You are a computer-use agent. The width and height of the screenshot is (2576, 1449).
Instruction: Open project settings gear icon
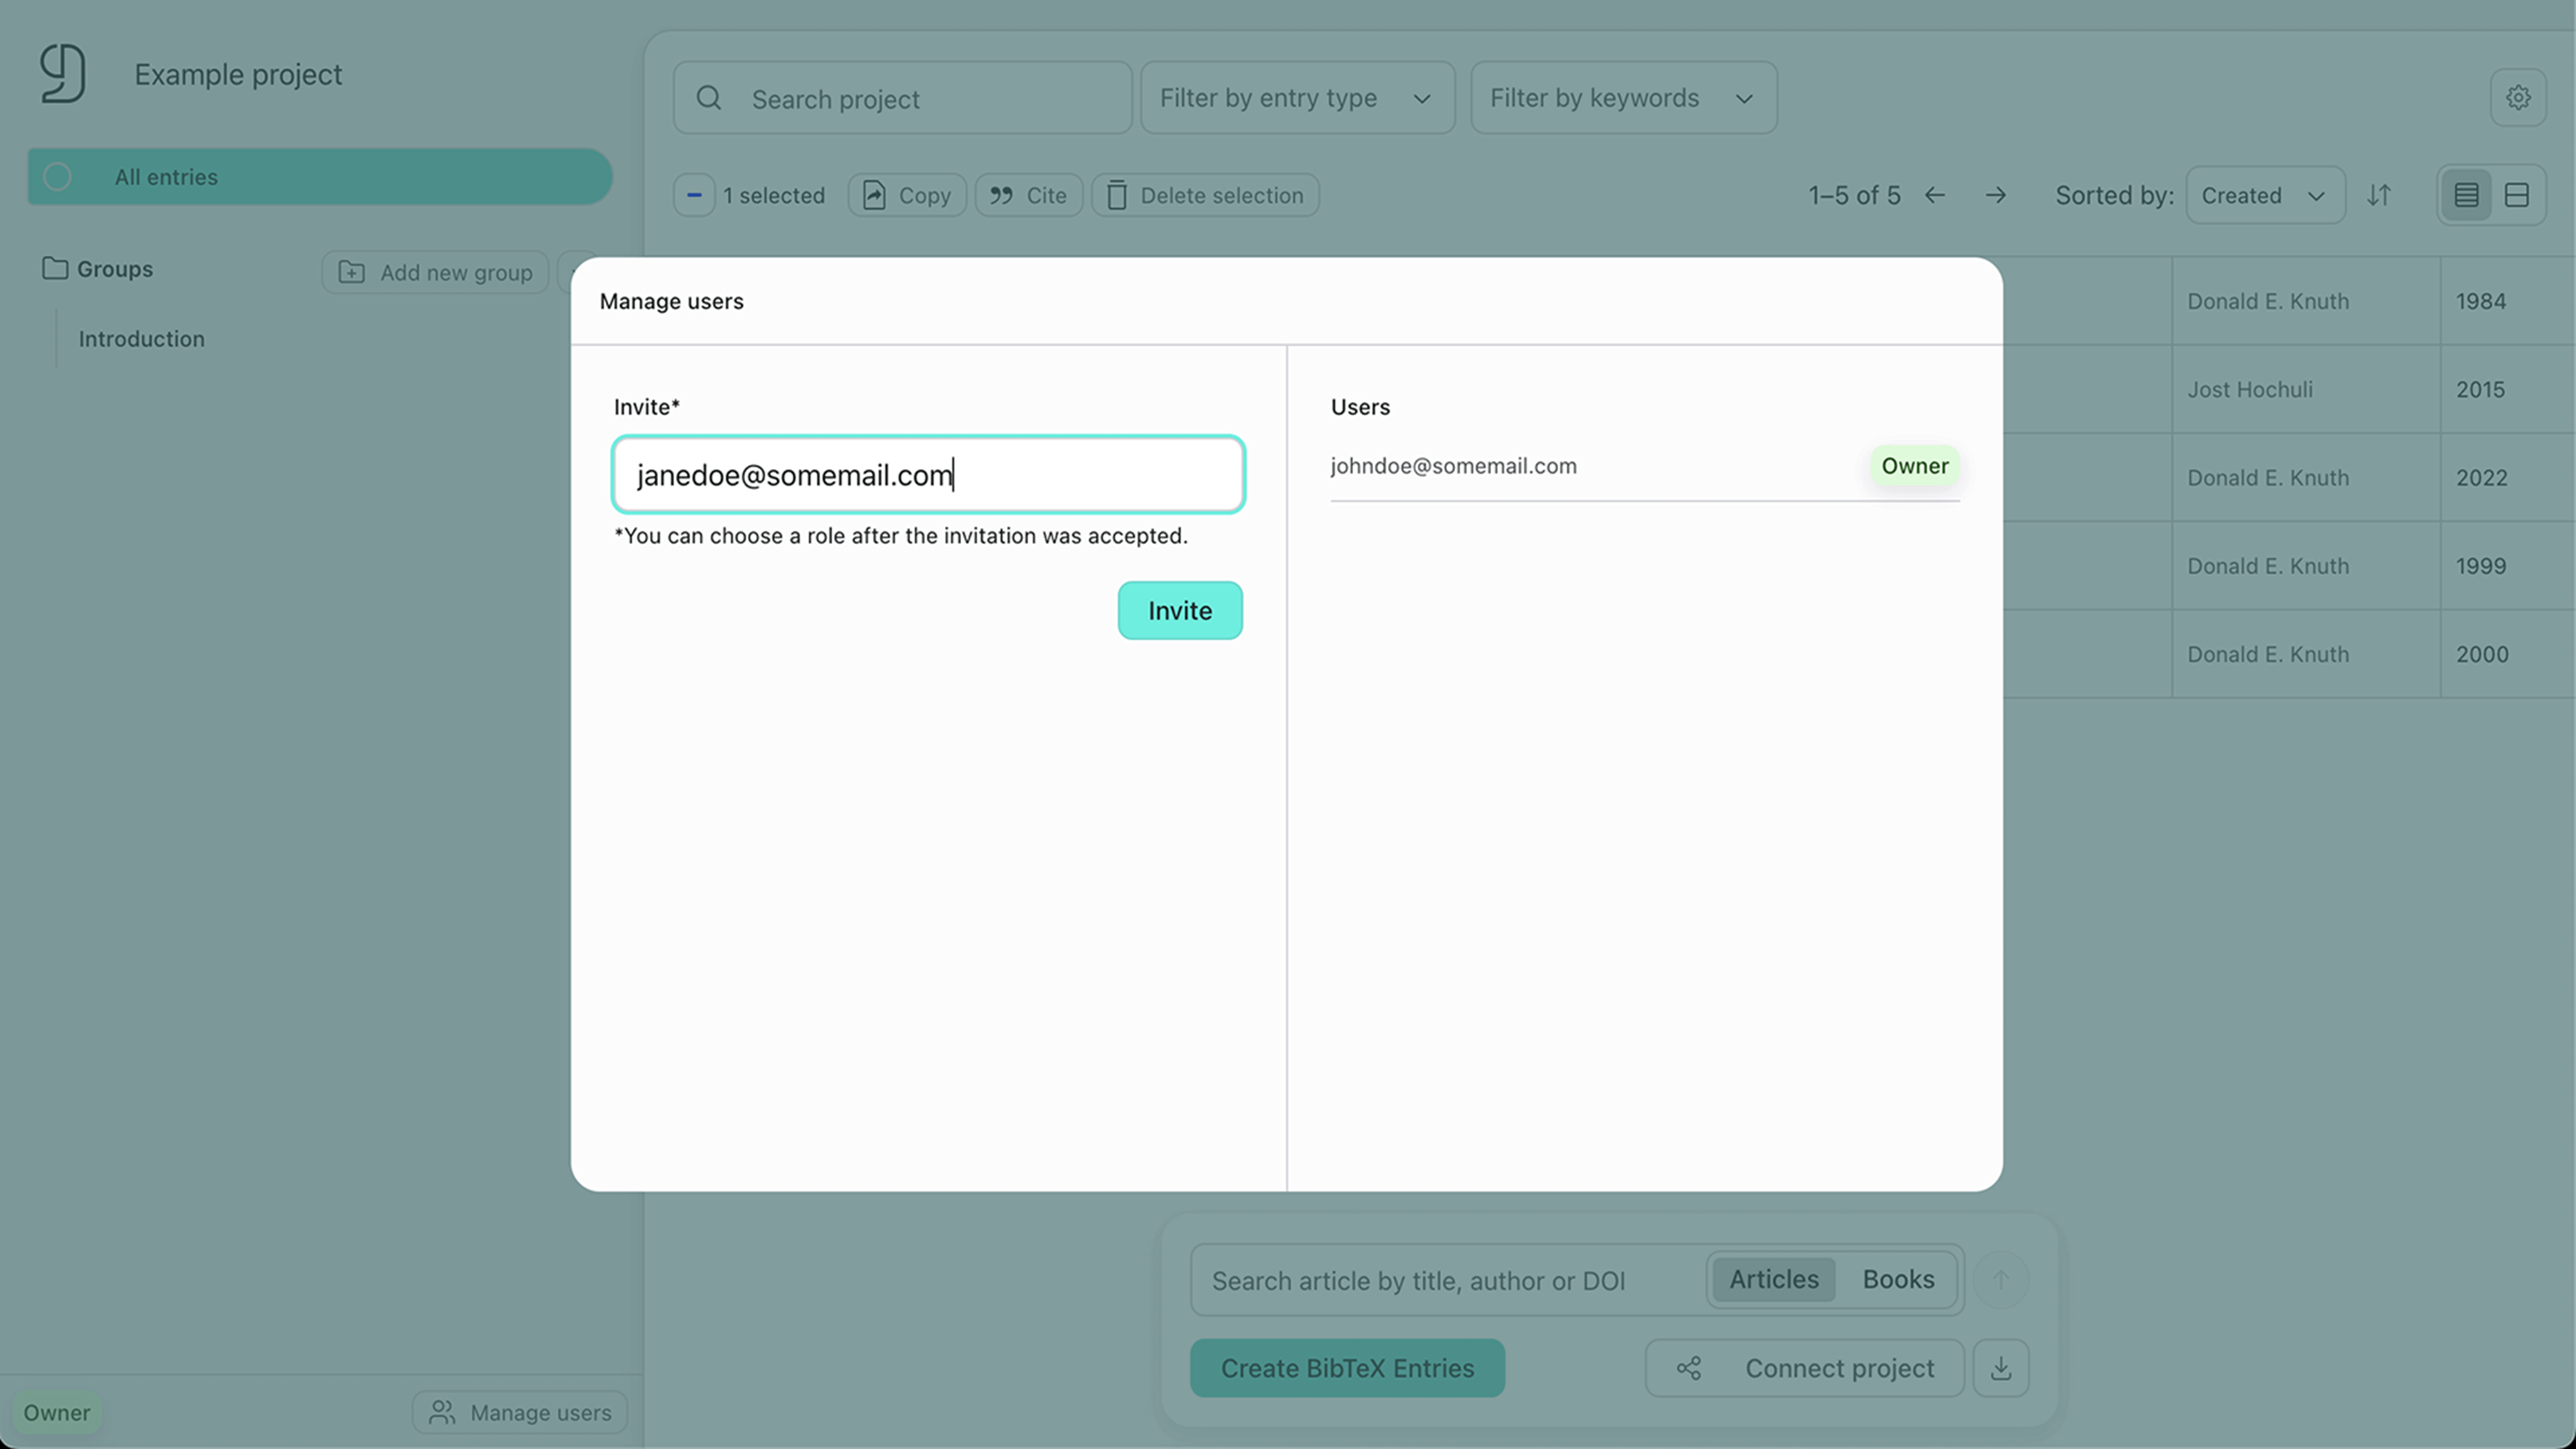tap(2517, 97)
